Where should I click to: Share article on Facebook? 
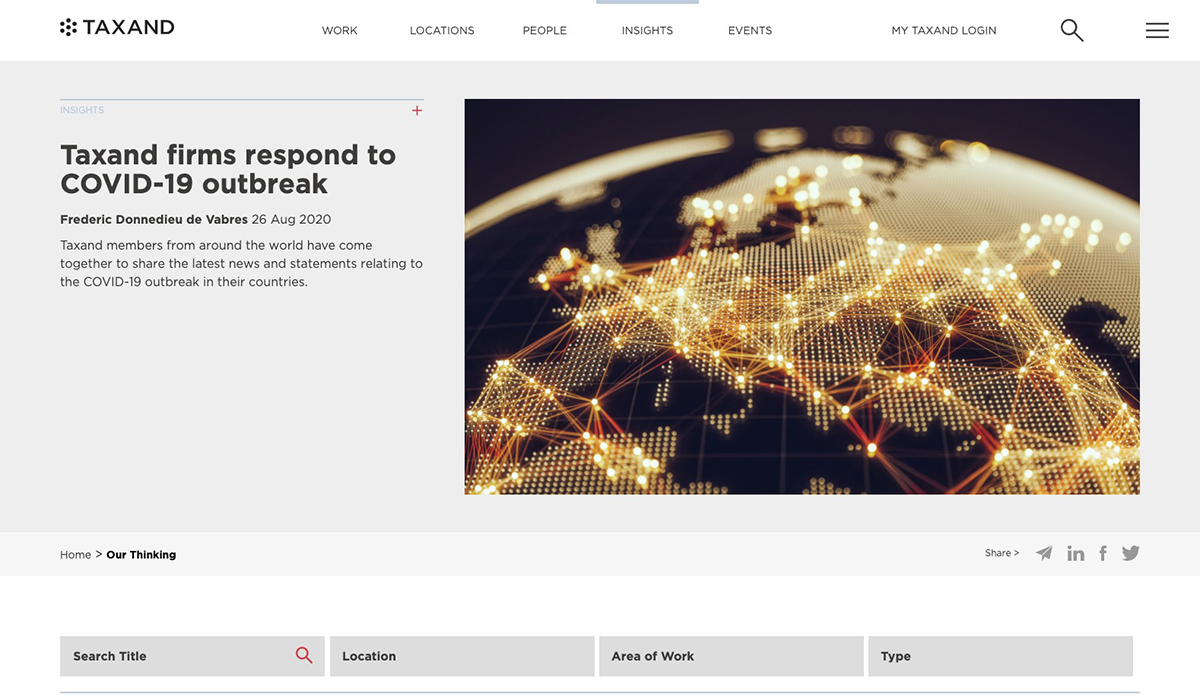(1103, 553)
